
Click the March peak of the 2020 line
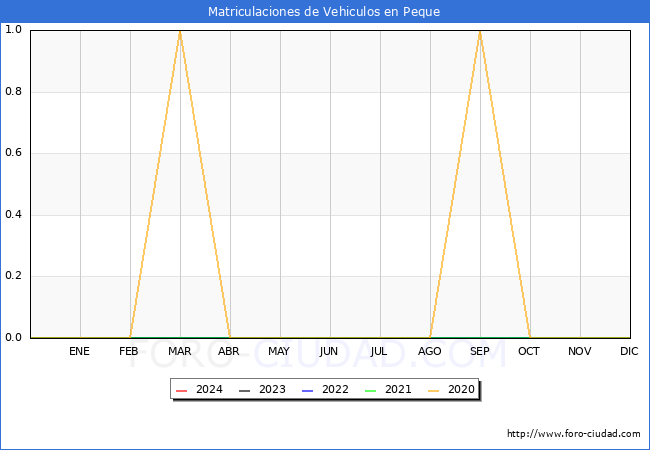coord(180,31)
